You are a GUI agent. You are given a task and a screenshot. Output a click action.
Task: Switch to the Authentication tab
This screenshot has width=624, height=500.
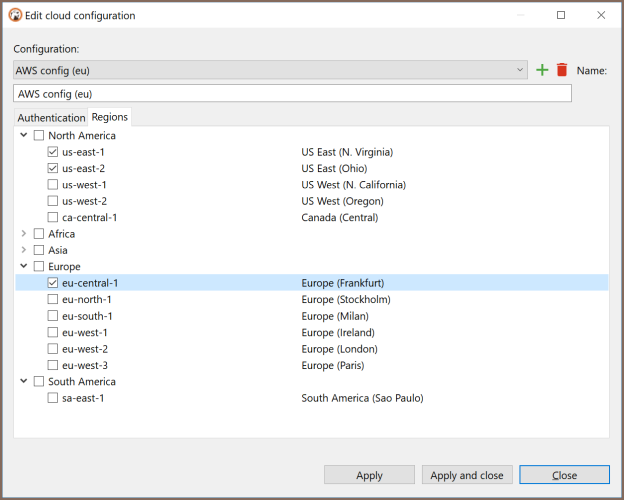click(x=51, y=117)
